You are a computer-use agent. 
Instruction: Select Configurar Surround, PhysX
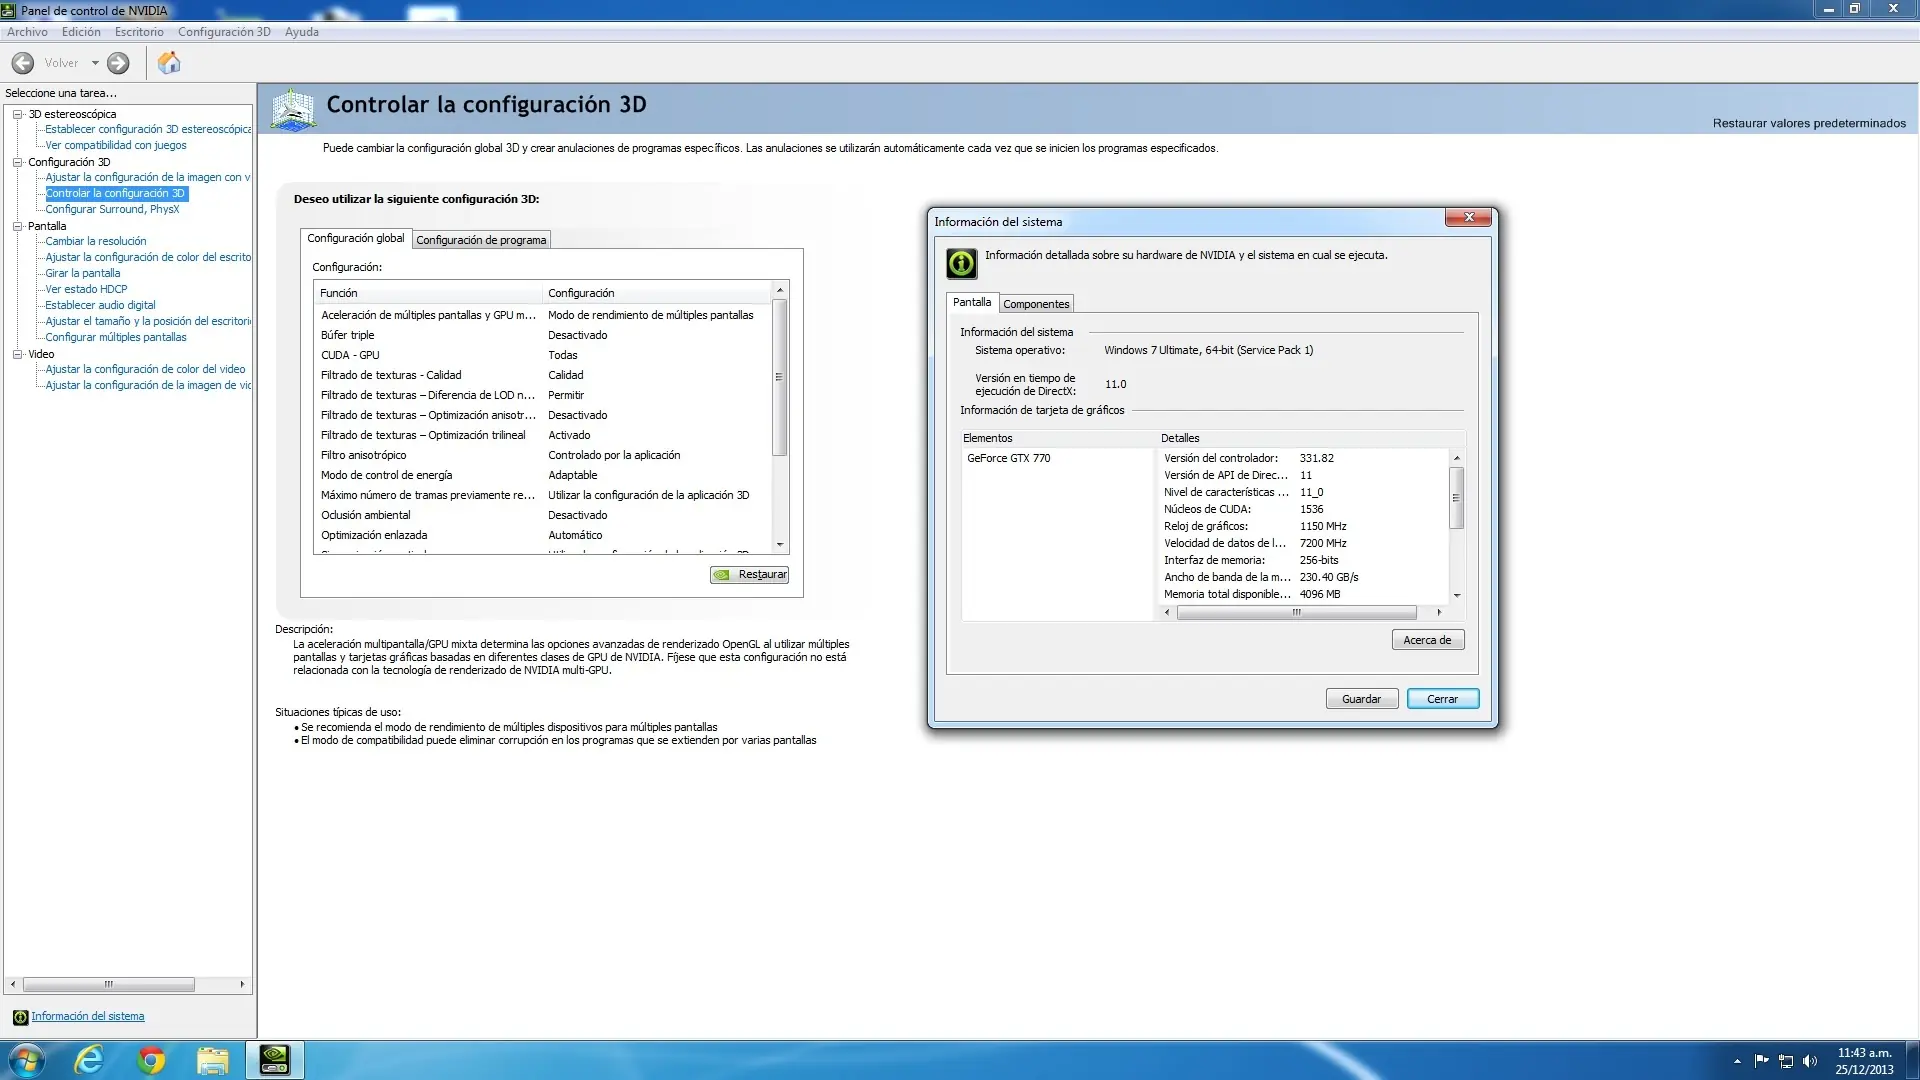(112, 210)
